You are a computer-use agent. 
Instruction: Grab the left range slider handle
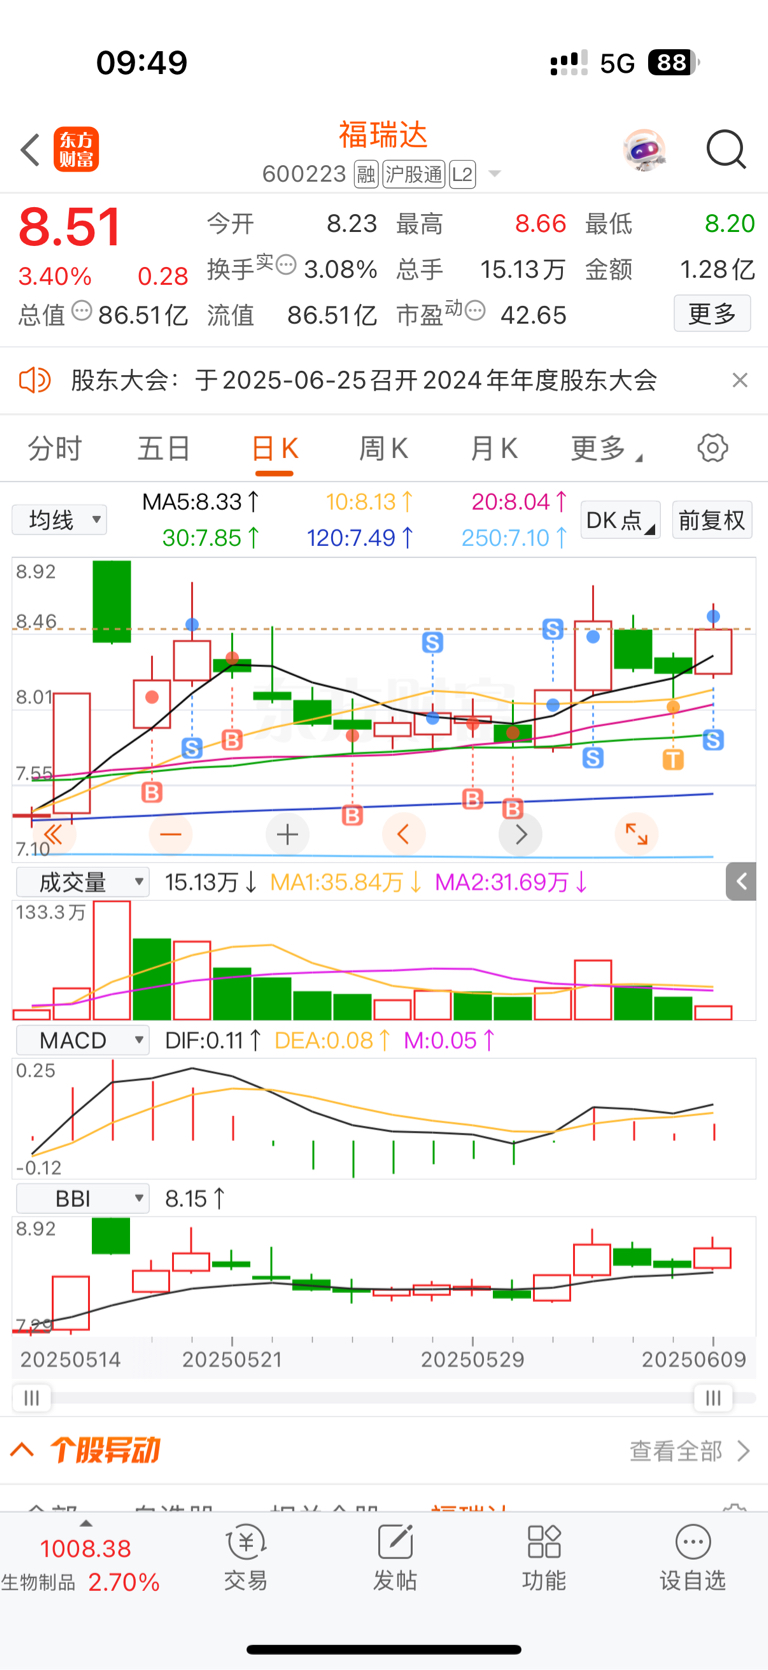click(31, 1397)
